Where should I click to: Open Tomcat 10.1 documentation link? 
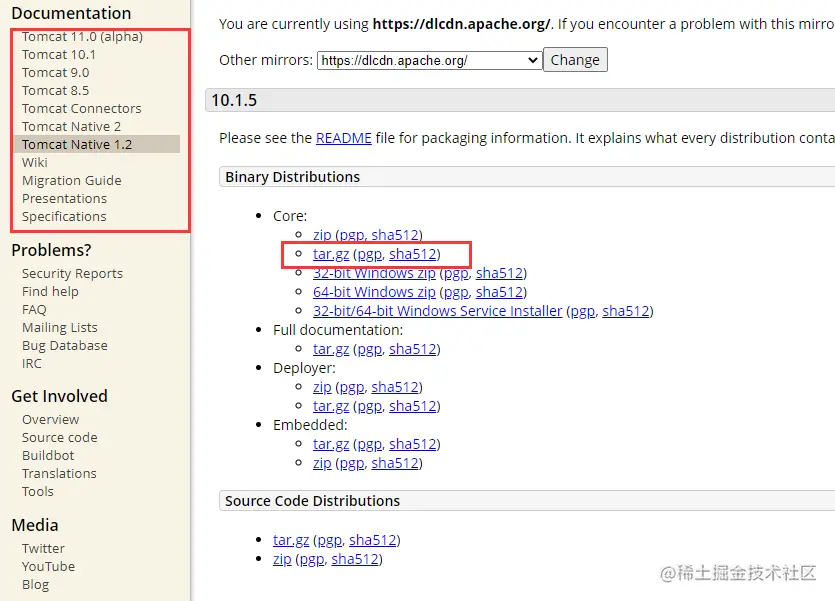pos(59,54)
